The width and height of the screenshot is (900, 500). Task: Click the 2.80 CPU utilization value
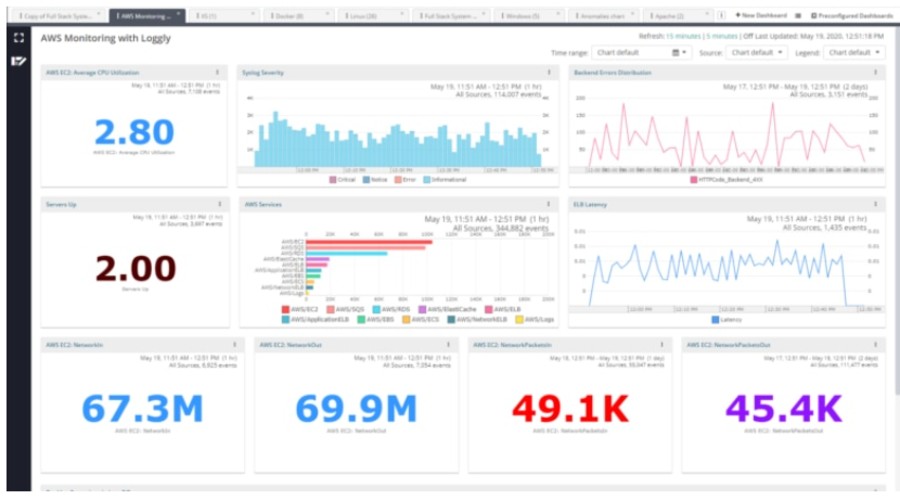tap(134, 132)
